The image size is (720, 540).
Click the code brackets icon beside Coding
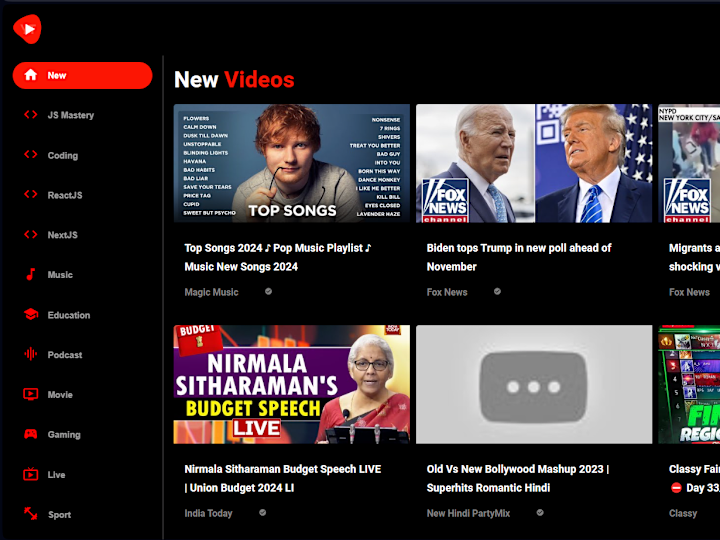(x=31, y=155)
